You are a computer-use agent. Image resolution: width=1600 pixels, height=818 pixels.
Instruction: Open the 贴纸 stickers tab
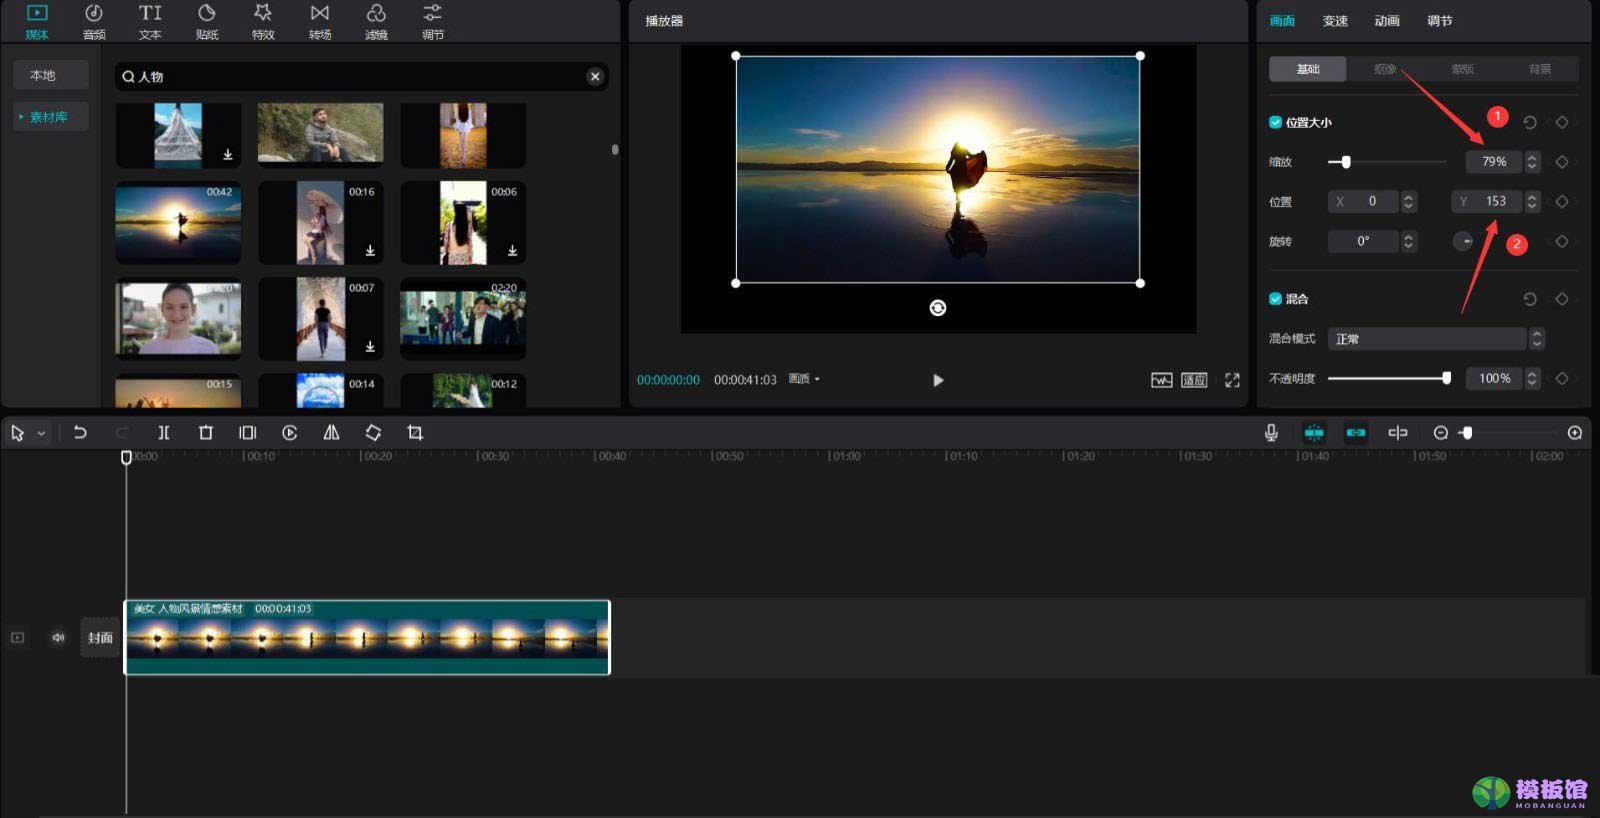[207, 21]
